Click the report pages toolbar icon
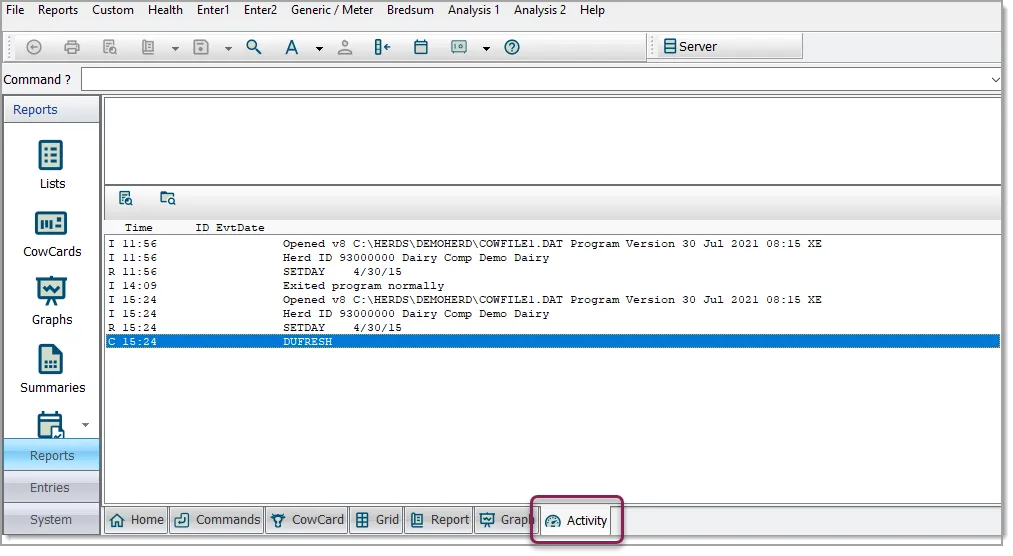 148,47
